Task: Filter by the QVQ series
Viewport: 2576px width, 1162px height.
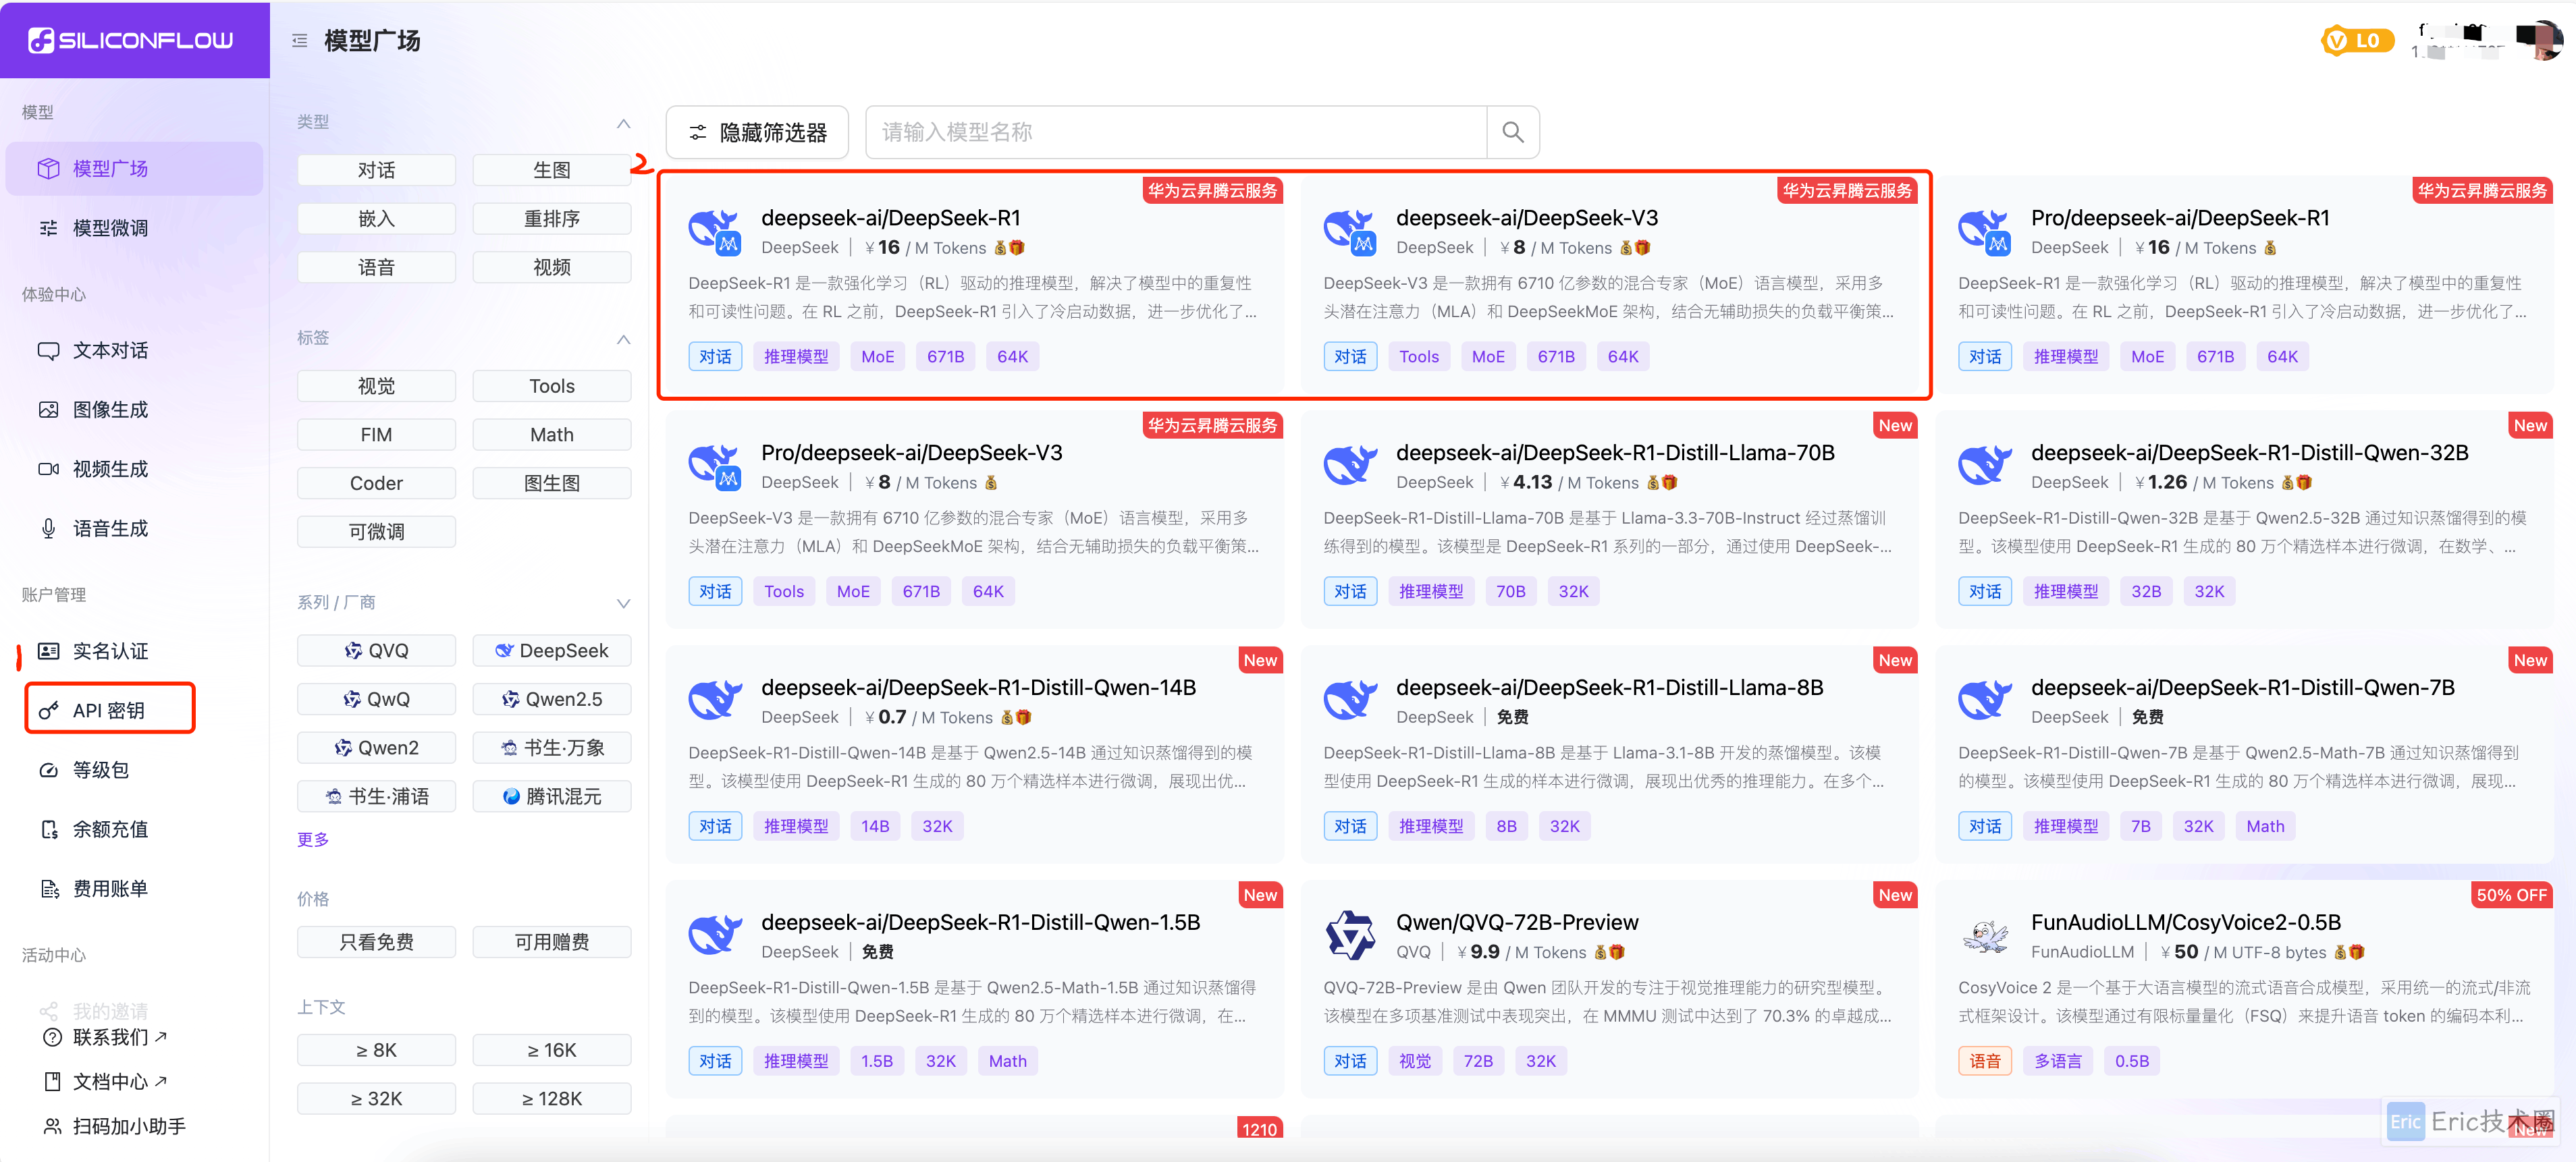Action: [376, 651]
